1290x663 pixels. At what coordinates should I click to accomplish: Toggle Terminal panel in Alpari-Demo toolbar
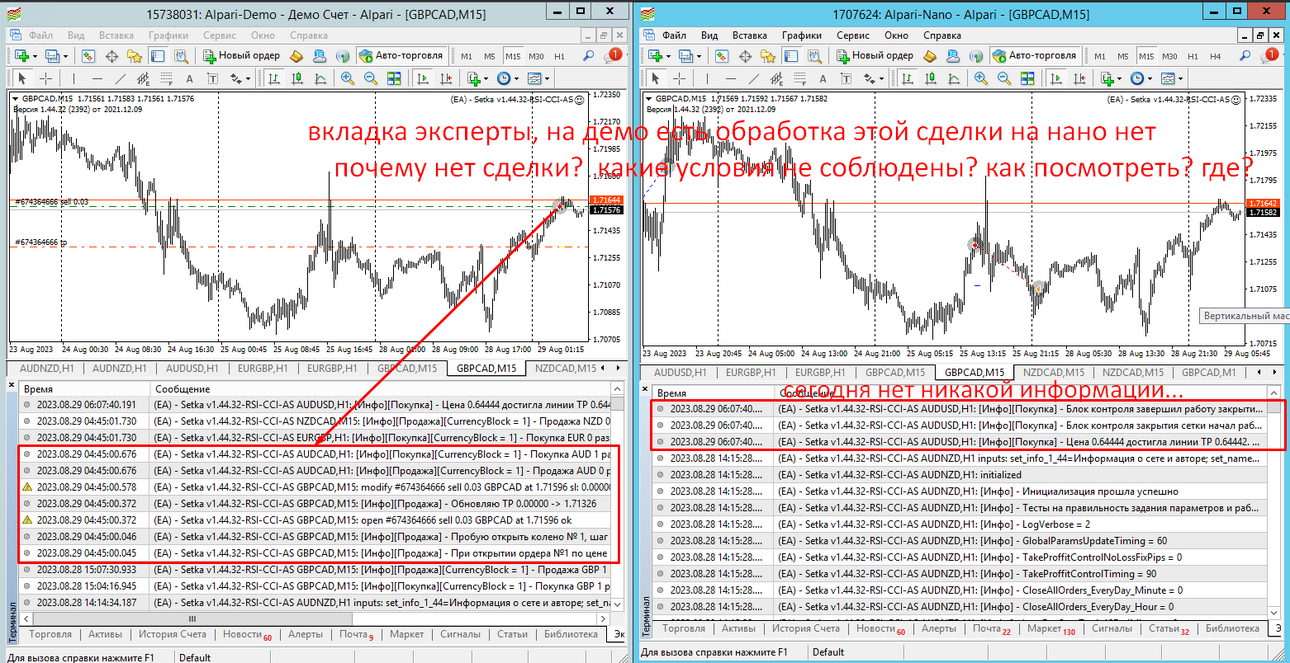coord(157,55)
